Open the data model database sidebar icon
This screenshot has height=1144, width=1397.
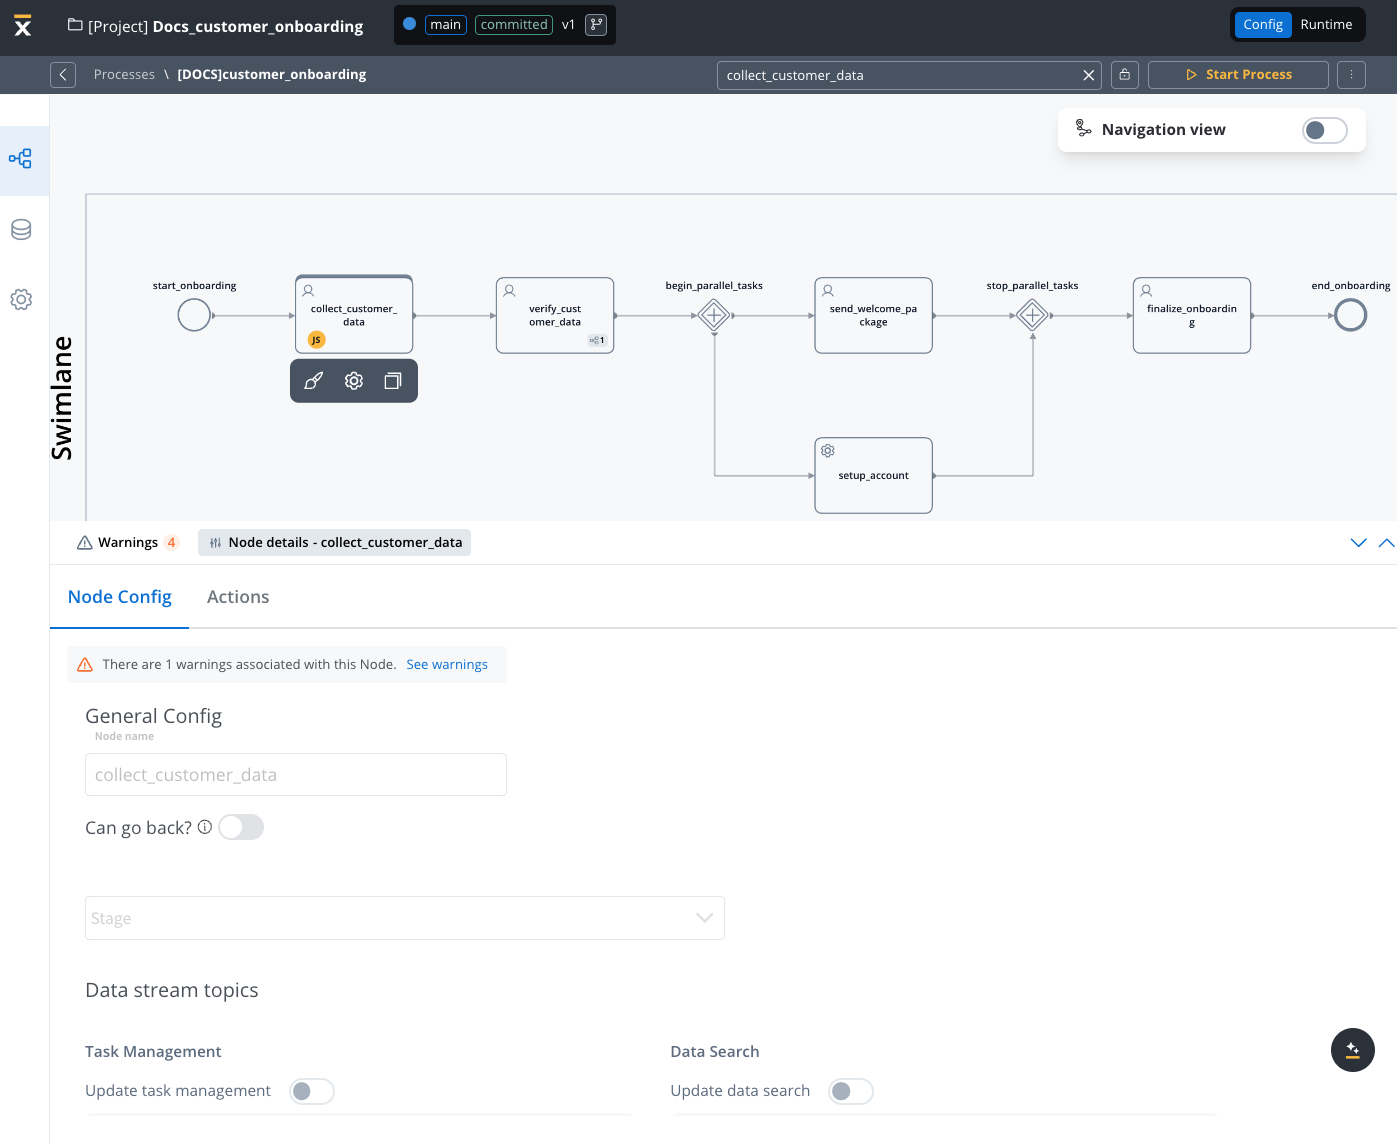[x=21, y=230]
